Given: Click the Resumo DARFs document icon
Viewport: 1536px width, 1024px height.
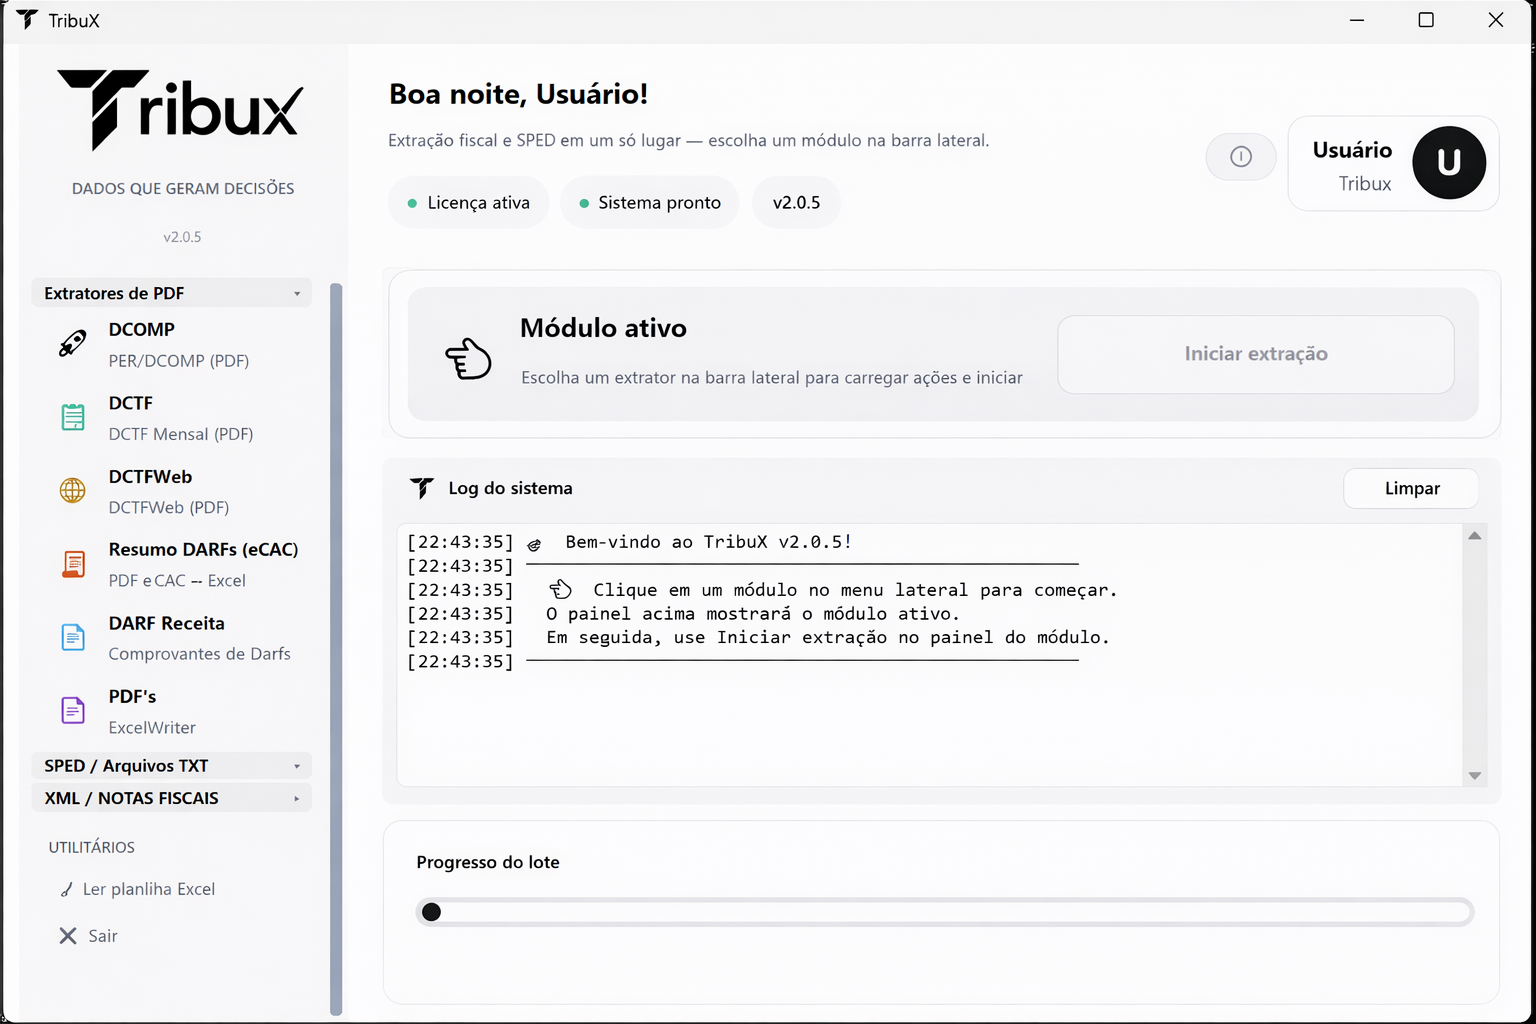Looking at the screenshot, I should click(x=73, y=564).
